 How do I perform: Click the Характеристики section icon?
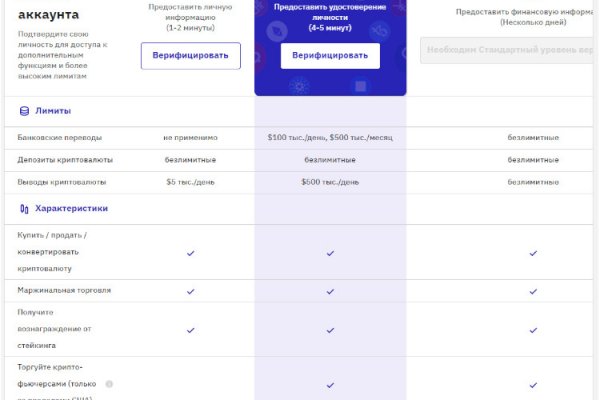(24, 209)
